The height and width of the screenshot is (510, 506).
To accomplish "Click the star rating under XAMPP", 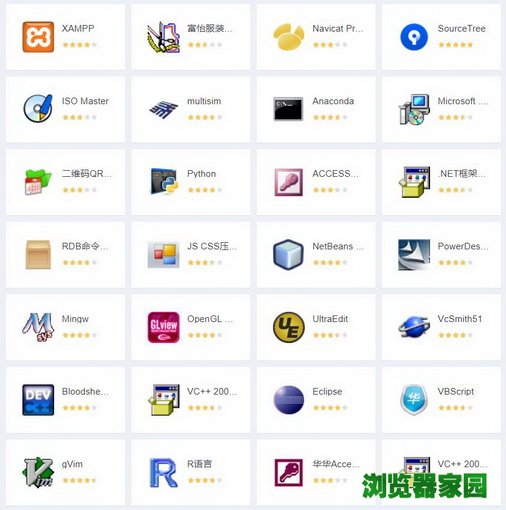I will coord(79,45).
